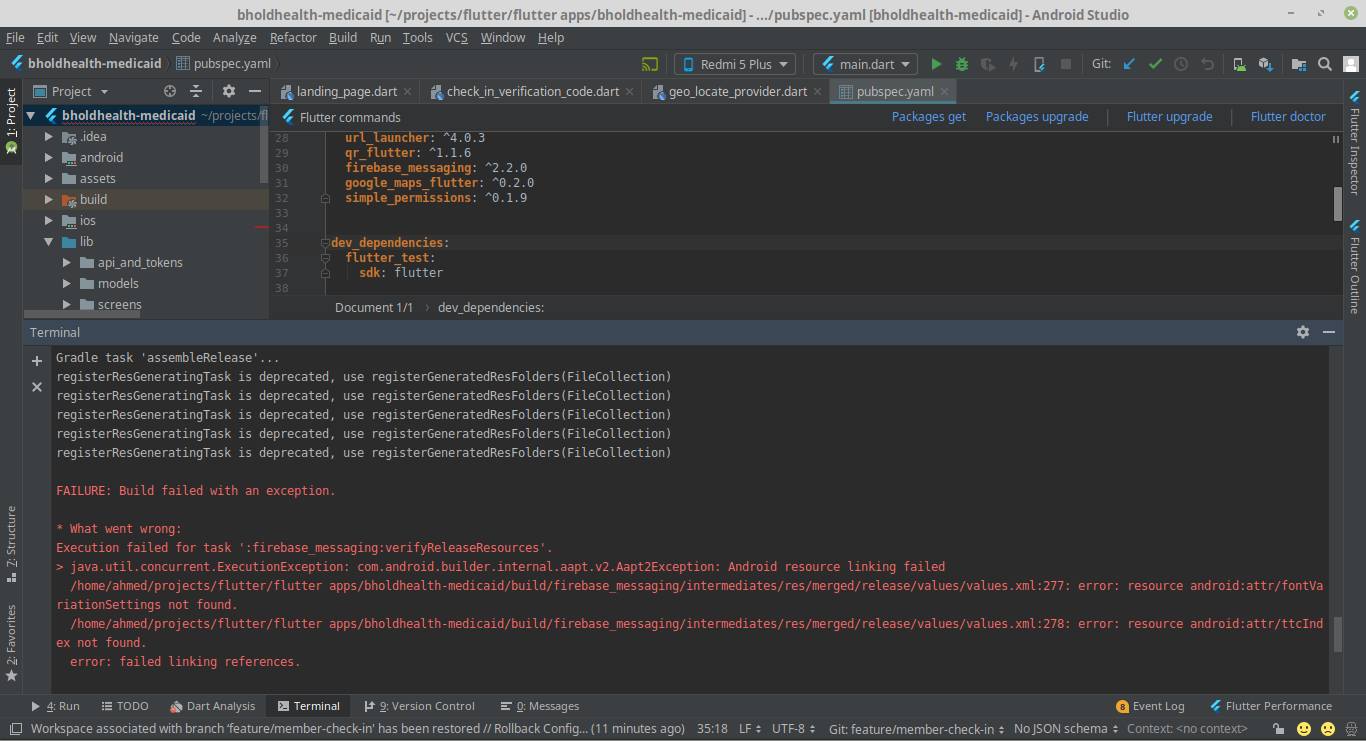Expand the api_and_tokens folder

[x=67, y=262]
